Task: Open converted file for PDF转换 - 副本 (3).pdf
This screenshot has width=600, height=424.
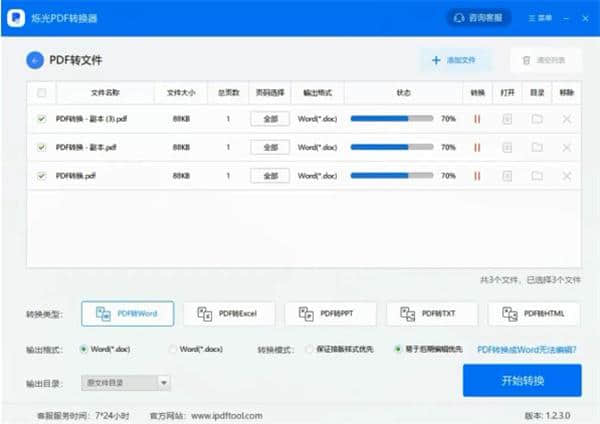Action: [x=507, y=119]
